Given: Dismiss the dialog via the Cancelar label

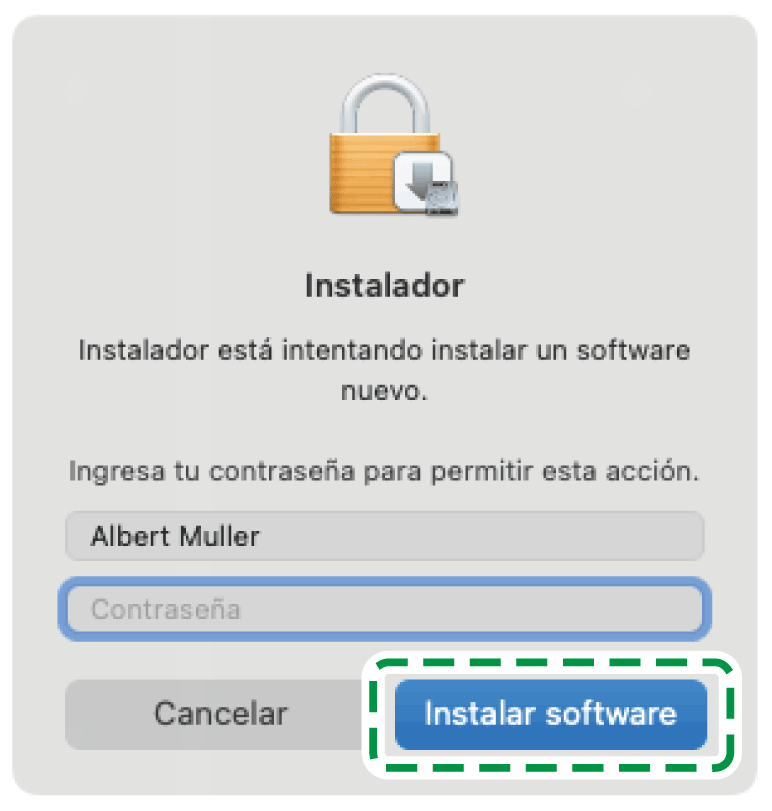Looking at the screenshot, I should tap(221, 714).
